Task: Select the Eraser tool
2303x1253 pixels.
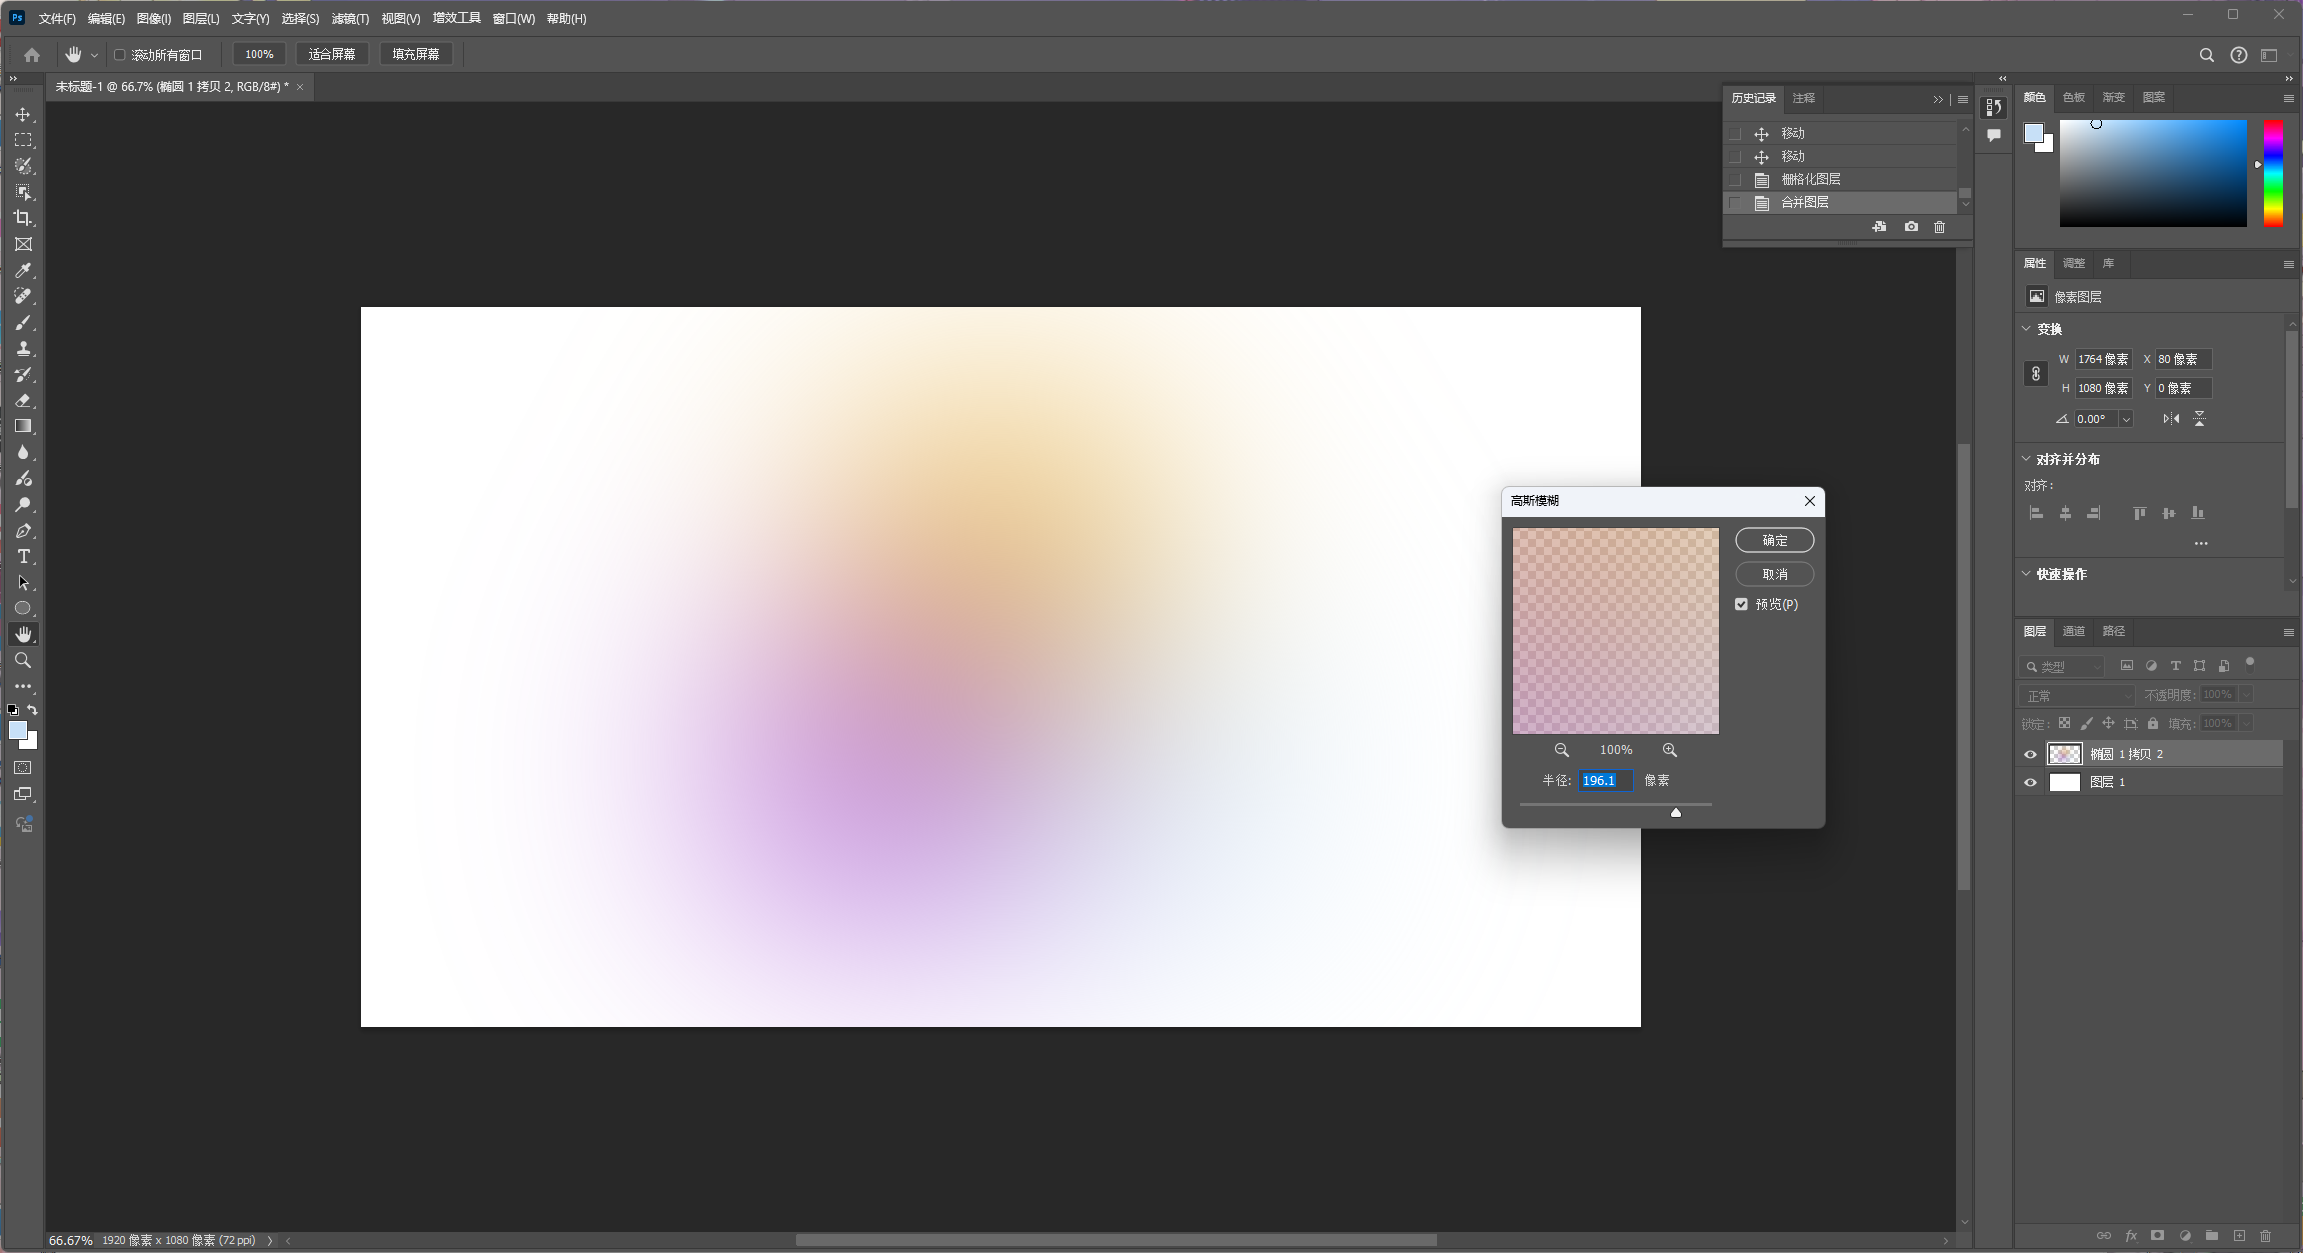Action: pos(23,400)
